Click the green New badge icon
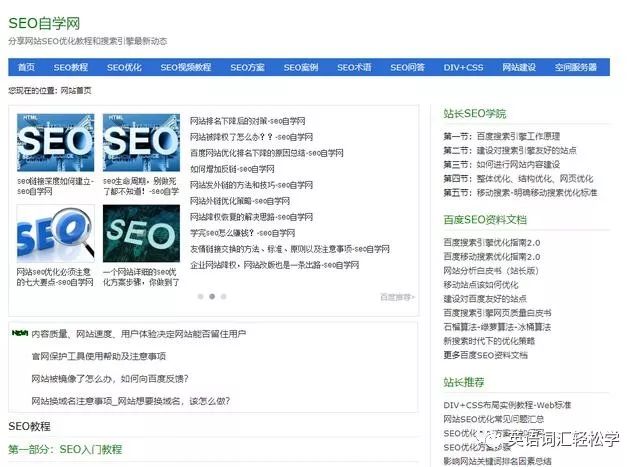Screen dimensions: 640x467 (20, 333)
